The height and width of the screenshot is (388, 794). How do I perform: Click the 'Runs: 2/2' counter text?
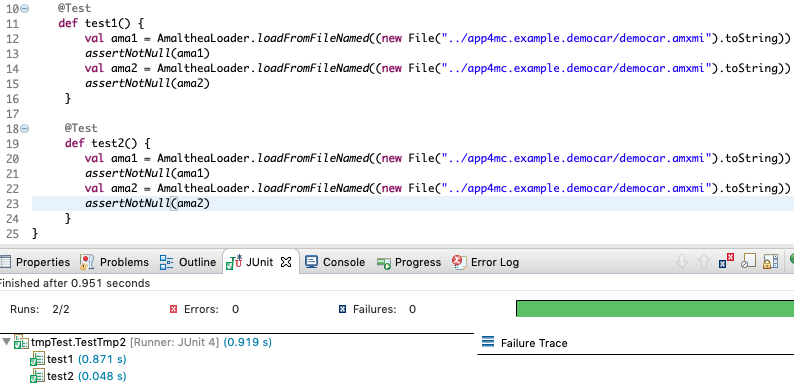(40, 309)
